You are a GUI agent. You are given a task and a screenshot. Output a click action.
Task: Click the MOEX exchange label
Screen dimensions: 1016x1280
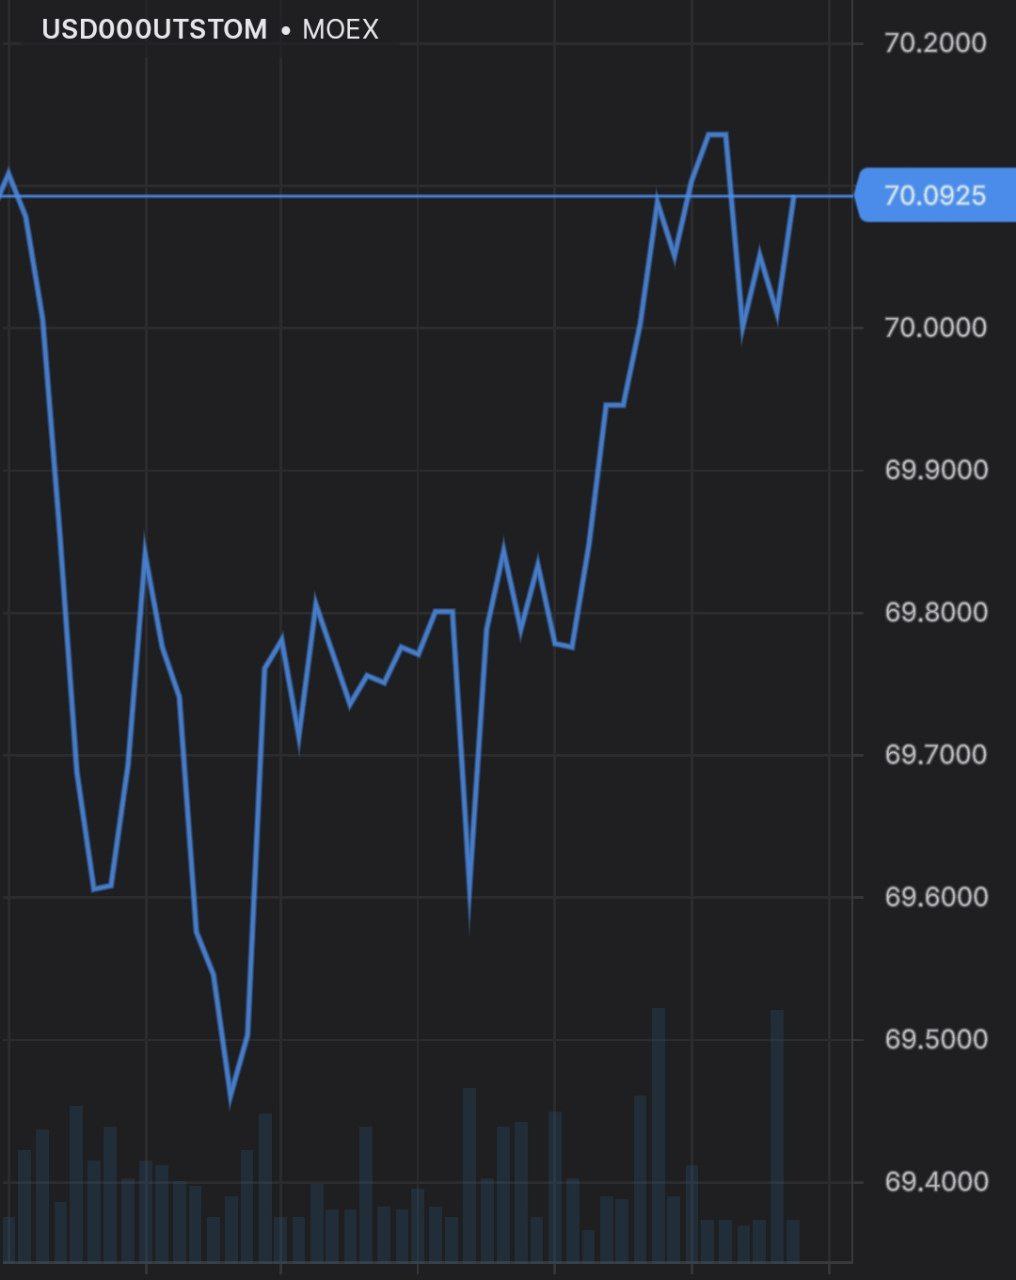(x=340, y=30)
